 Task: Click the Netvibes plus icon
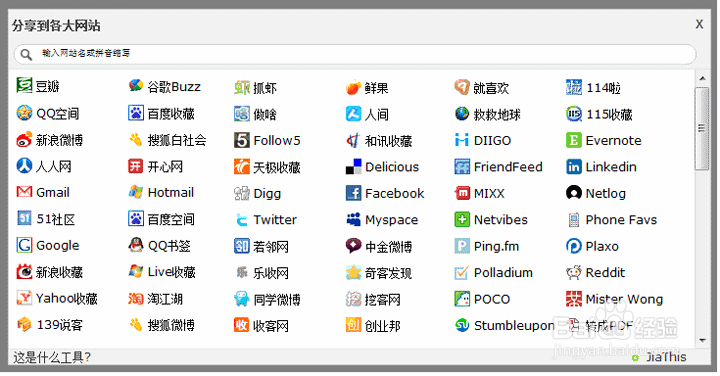tap(461, 219)
